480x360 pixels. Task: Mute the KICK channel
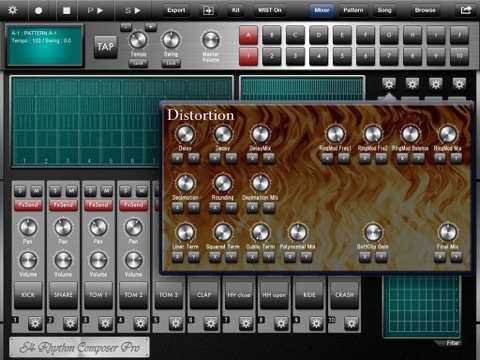[36, 191]
